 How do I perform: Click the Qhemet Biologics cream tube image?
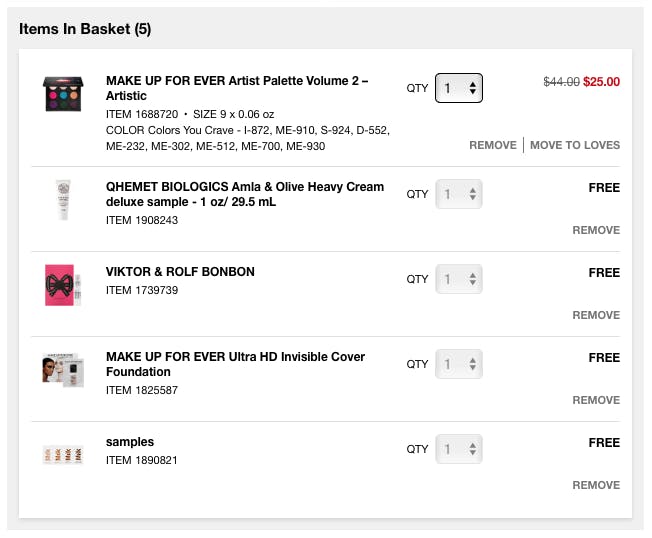pos(63,200)
